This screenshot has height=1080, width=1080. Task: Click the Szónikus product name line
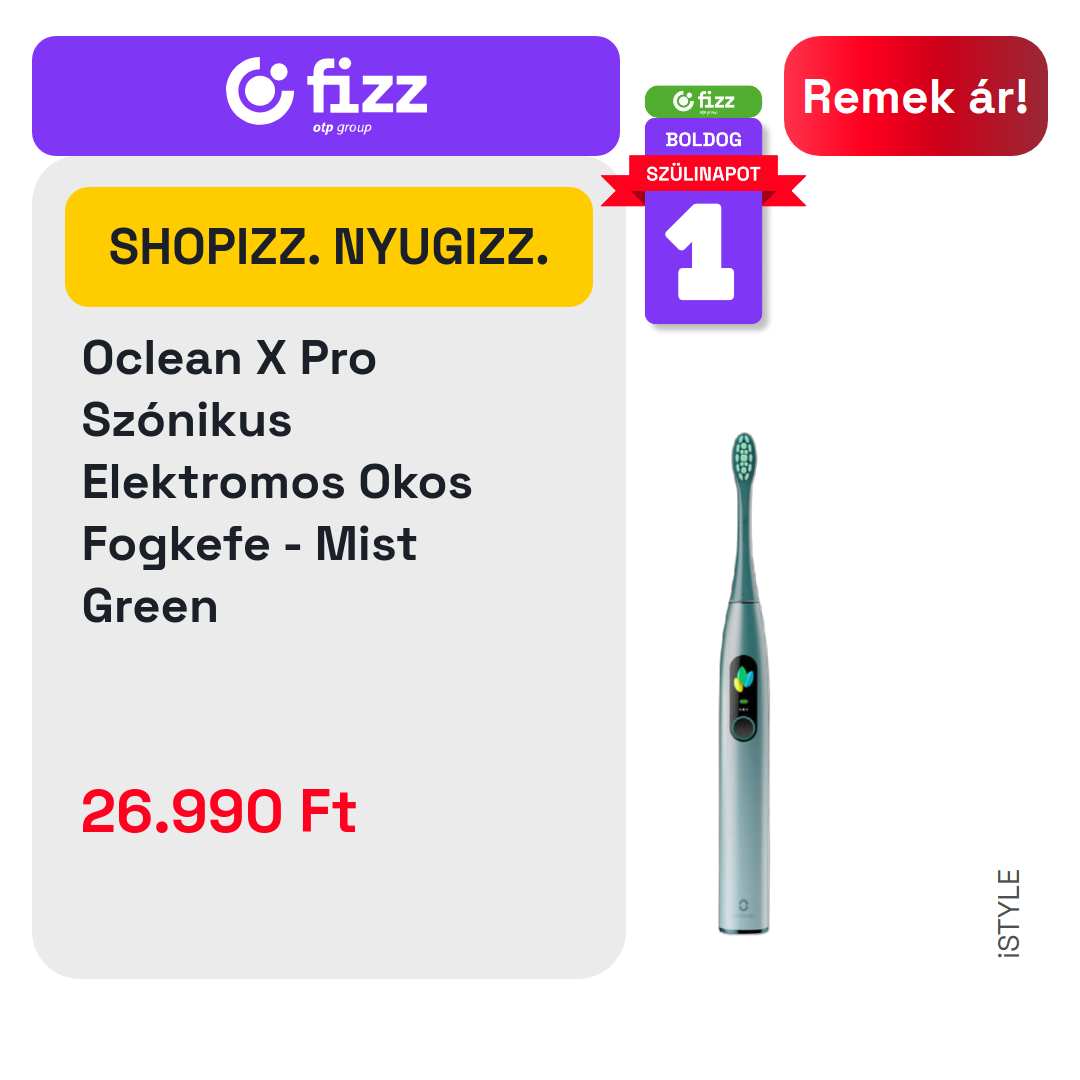(x=187, y=420)
